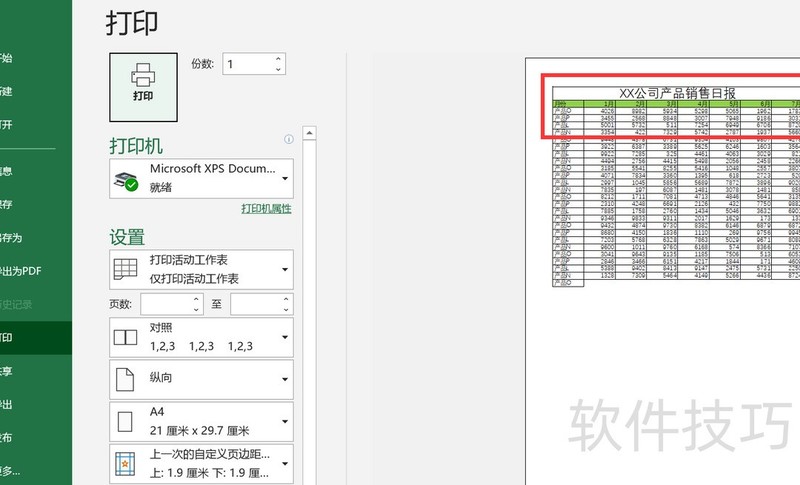The height and width of the screenshot is (485, 800).
Task: Click the collate pages icon
Action: [x=126, y=337]
